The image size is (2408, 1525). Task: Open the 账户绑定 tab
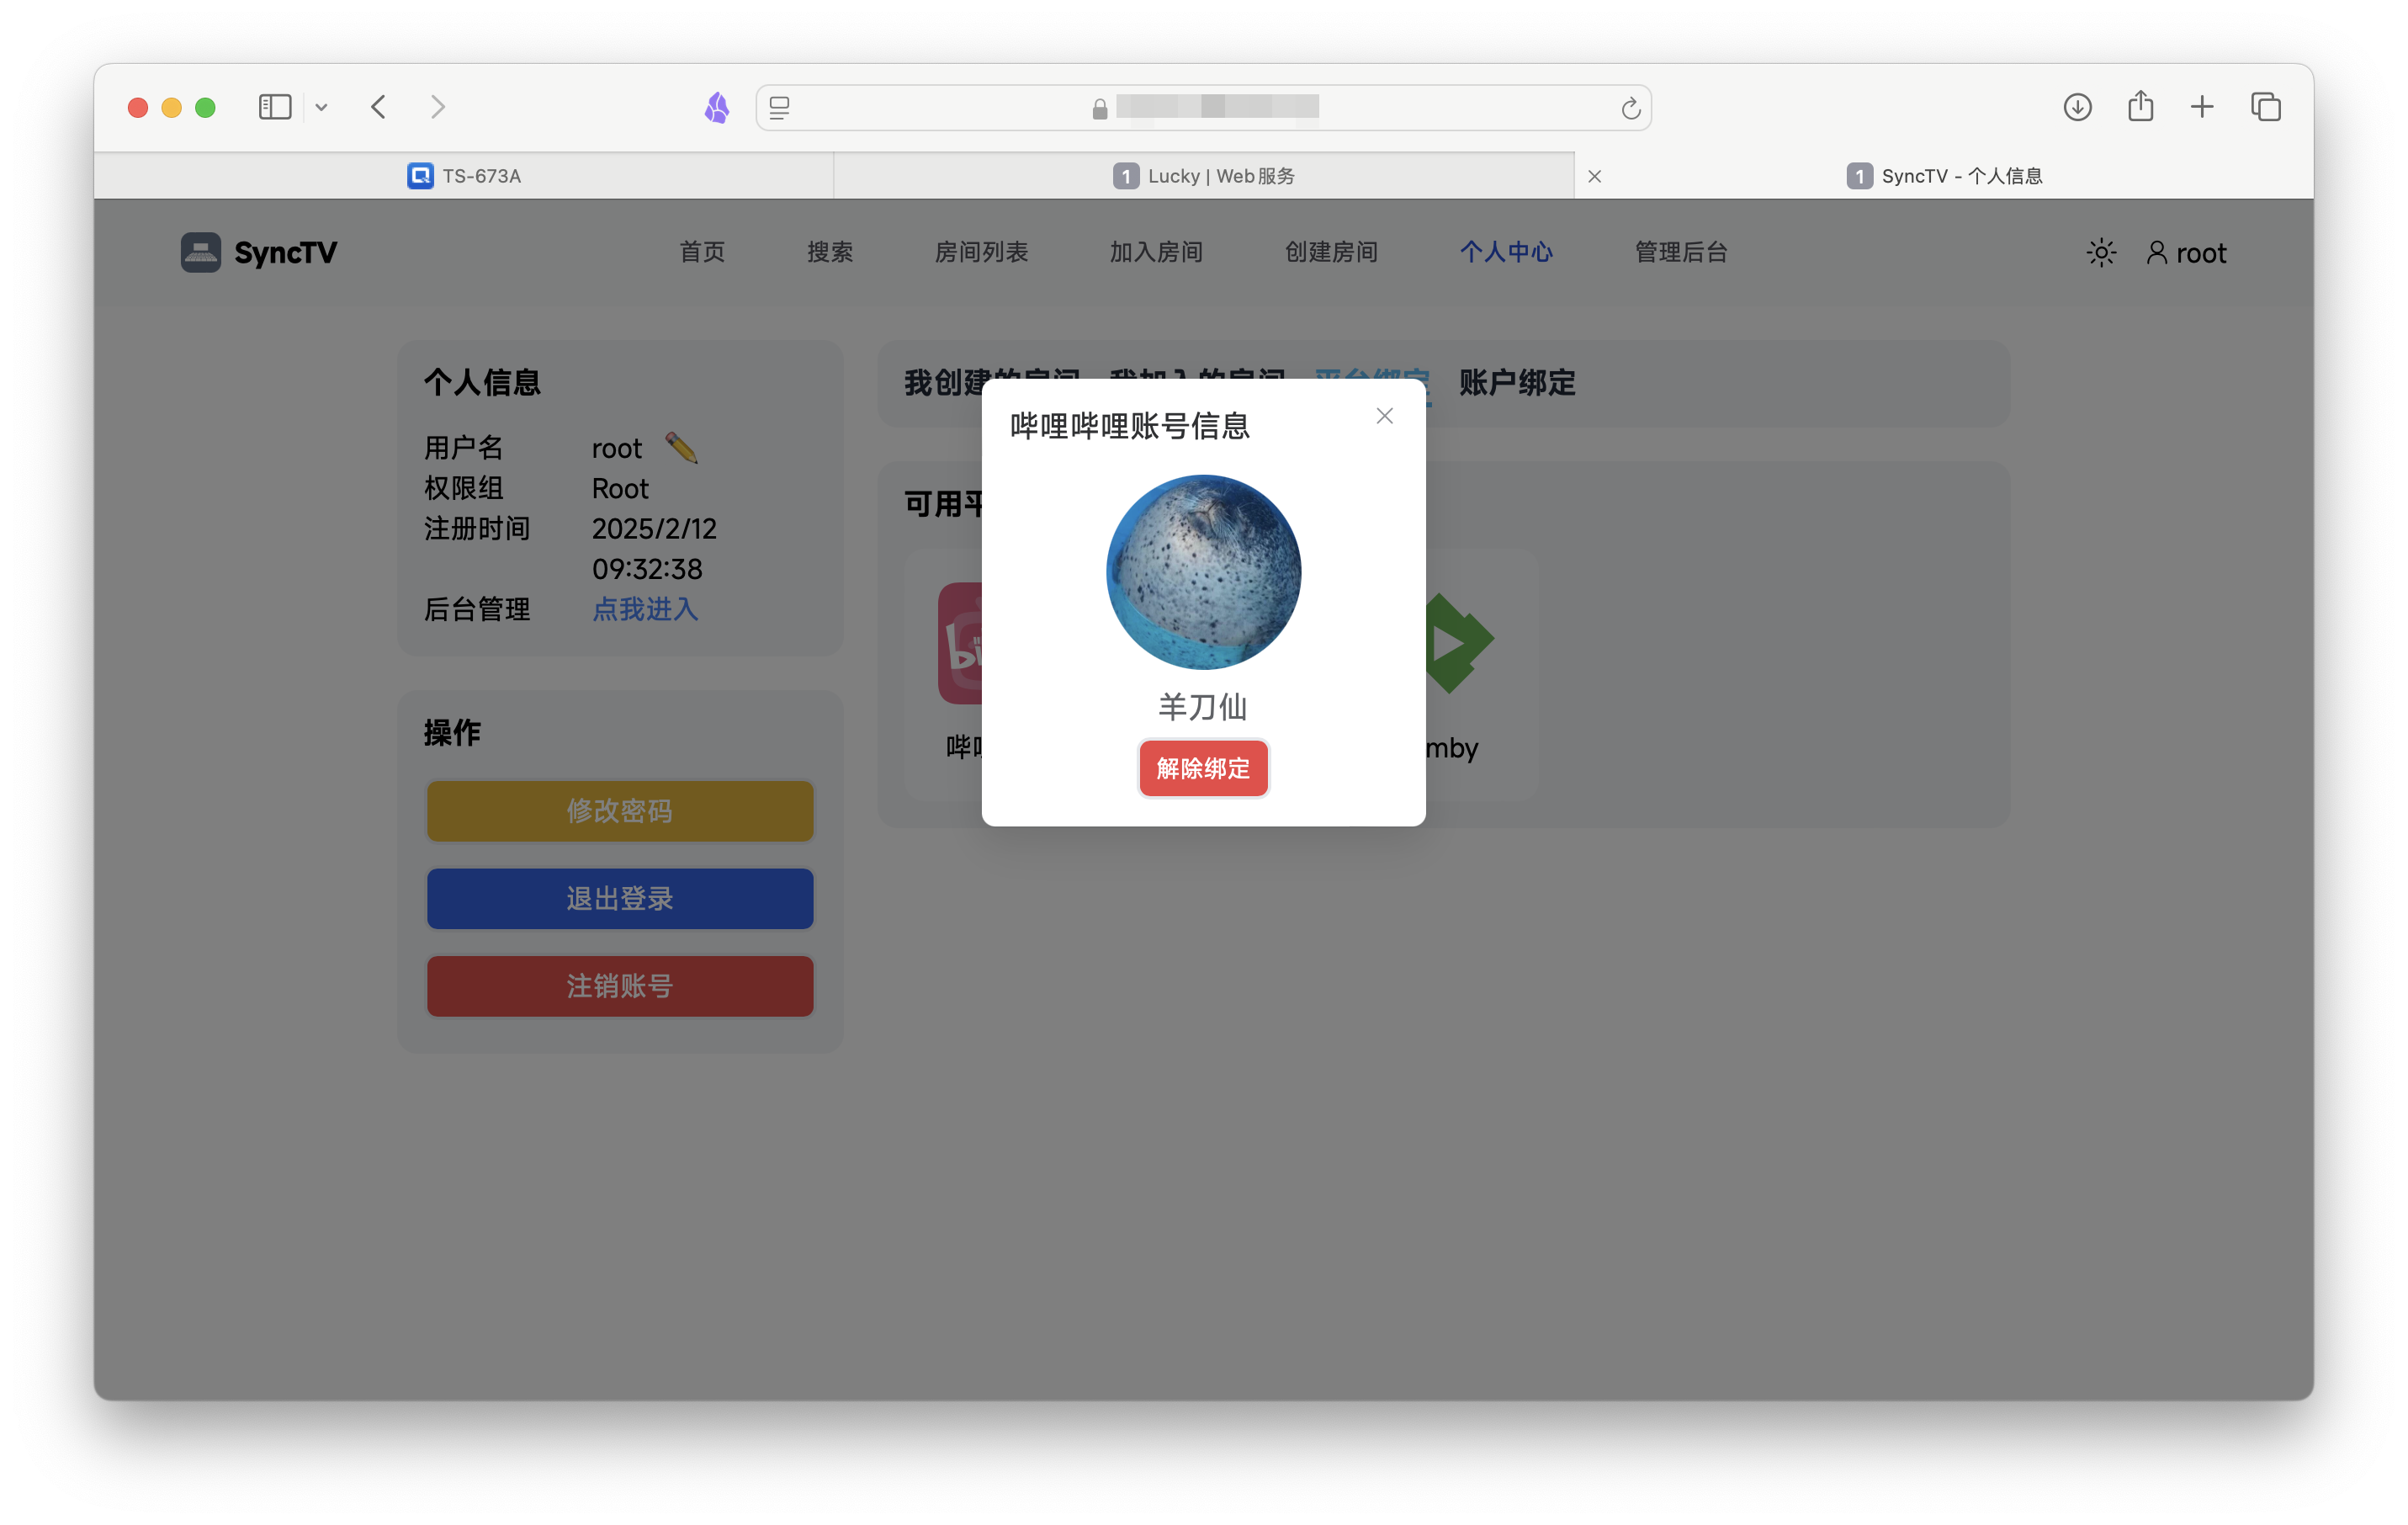1516,383
